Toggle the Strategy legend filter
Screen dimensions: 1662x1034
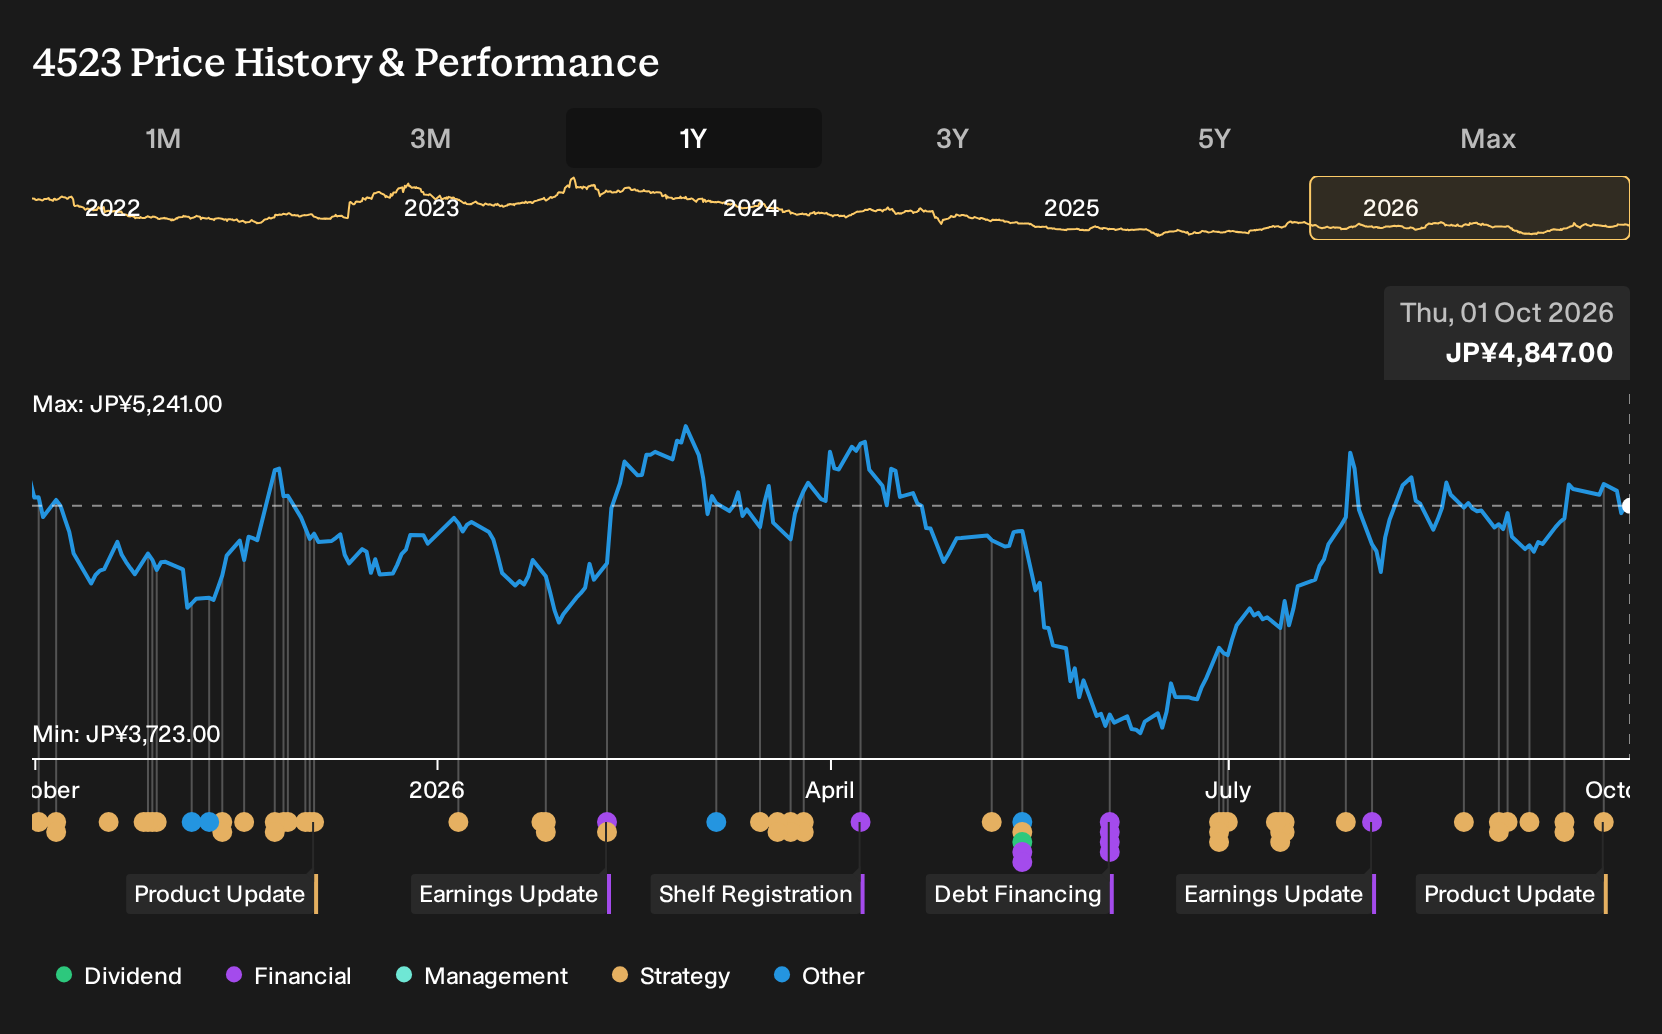click(x=671, y=976)
